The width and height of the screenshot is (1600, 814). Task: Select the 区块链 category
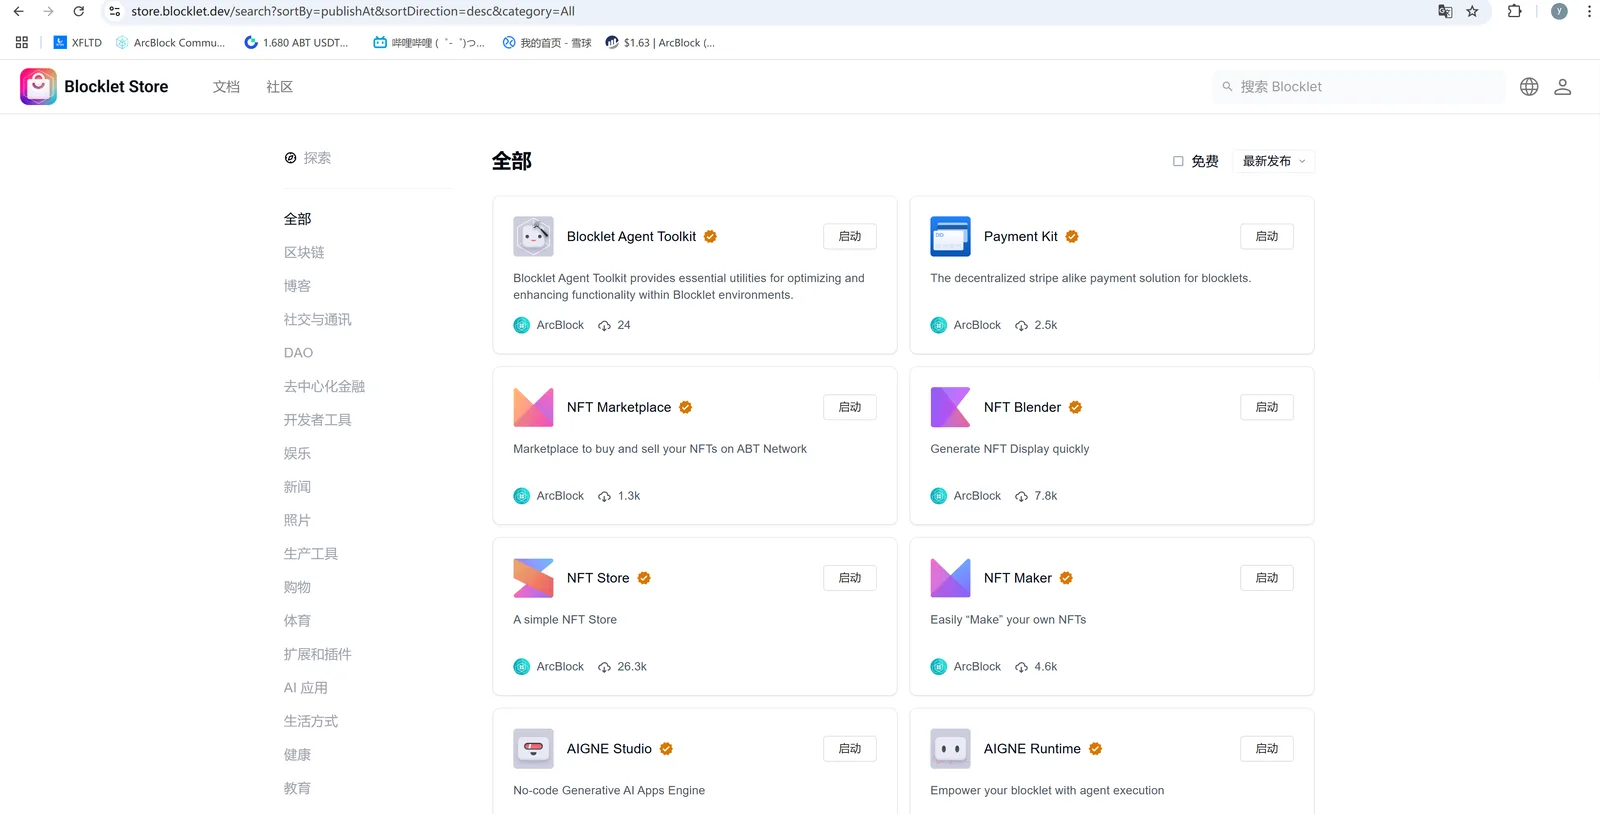304,253
